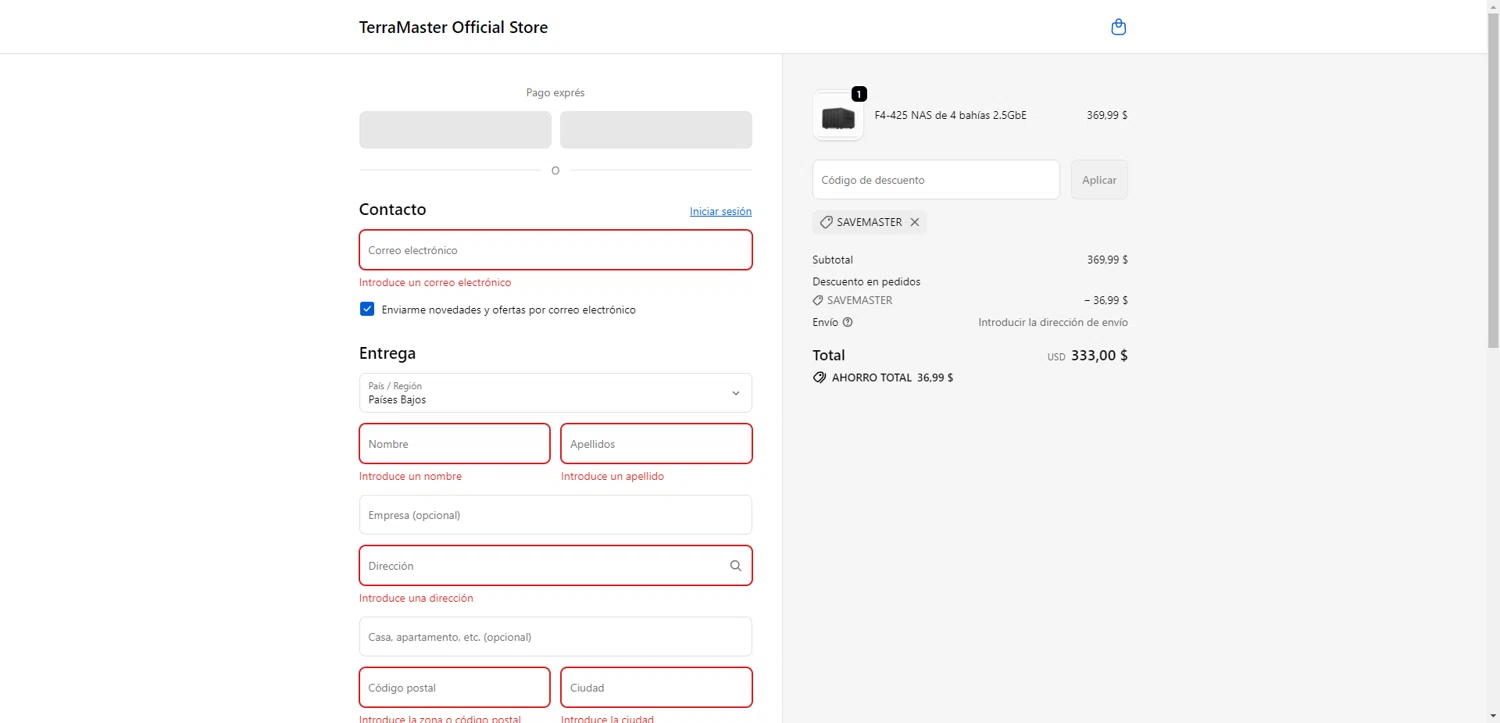The height and width of the screenshot is (723, 1500).
Task: Focus the Nombre input field
Action: 455,444
